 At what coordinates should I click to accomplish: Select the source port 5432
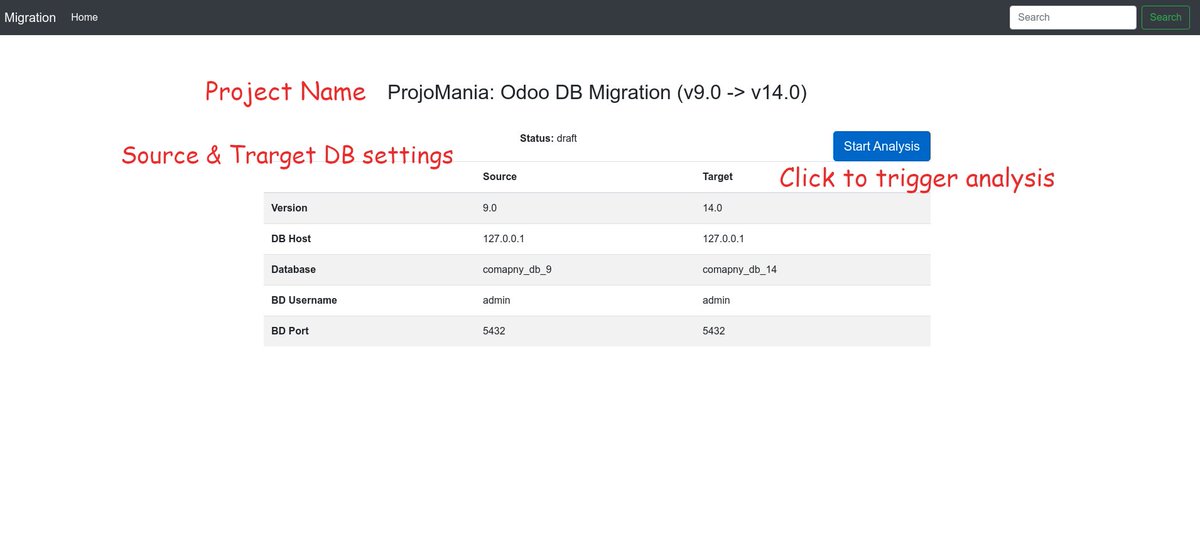(494, 331)
